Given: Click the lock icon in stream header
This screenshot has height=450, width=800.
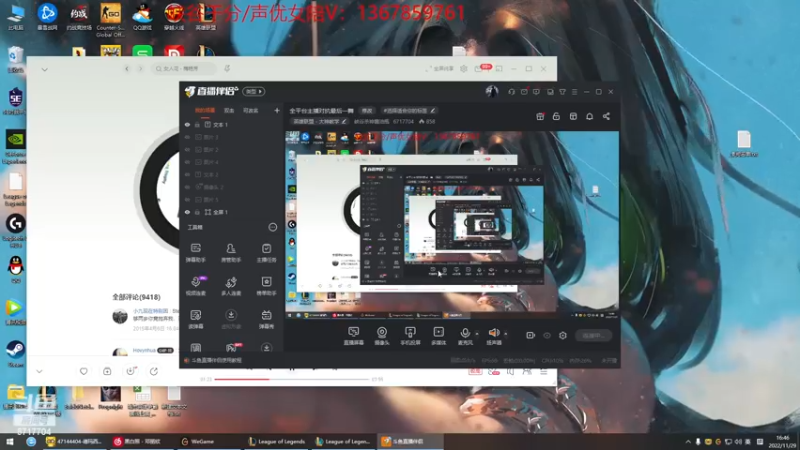Looking at the screenshot, I should [556, 116].
